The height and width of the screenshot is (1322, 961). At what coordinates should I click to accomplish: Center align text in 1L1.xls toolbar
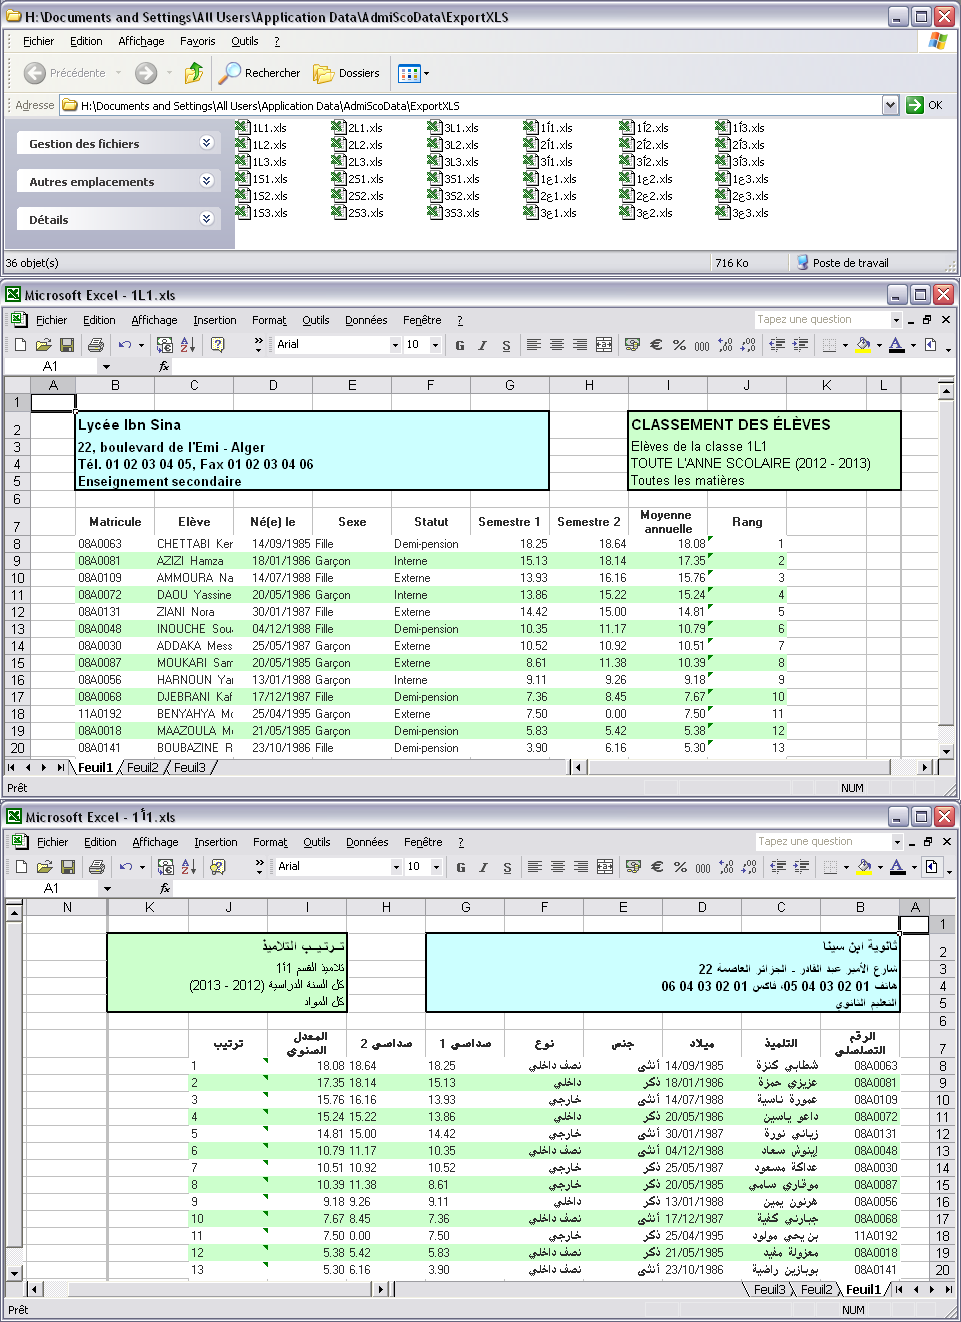click(x=557, y=345)
